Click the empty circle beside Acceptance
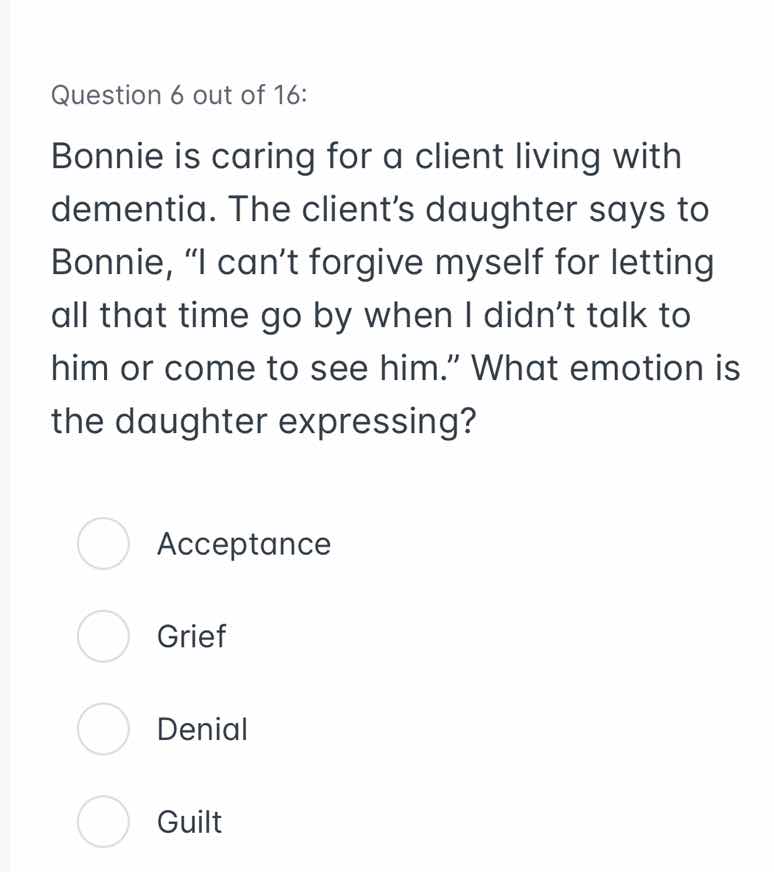 click(x=102, y=544)
